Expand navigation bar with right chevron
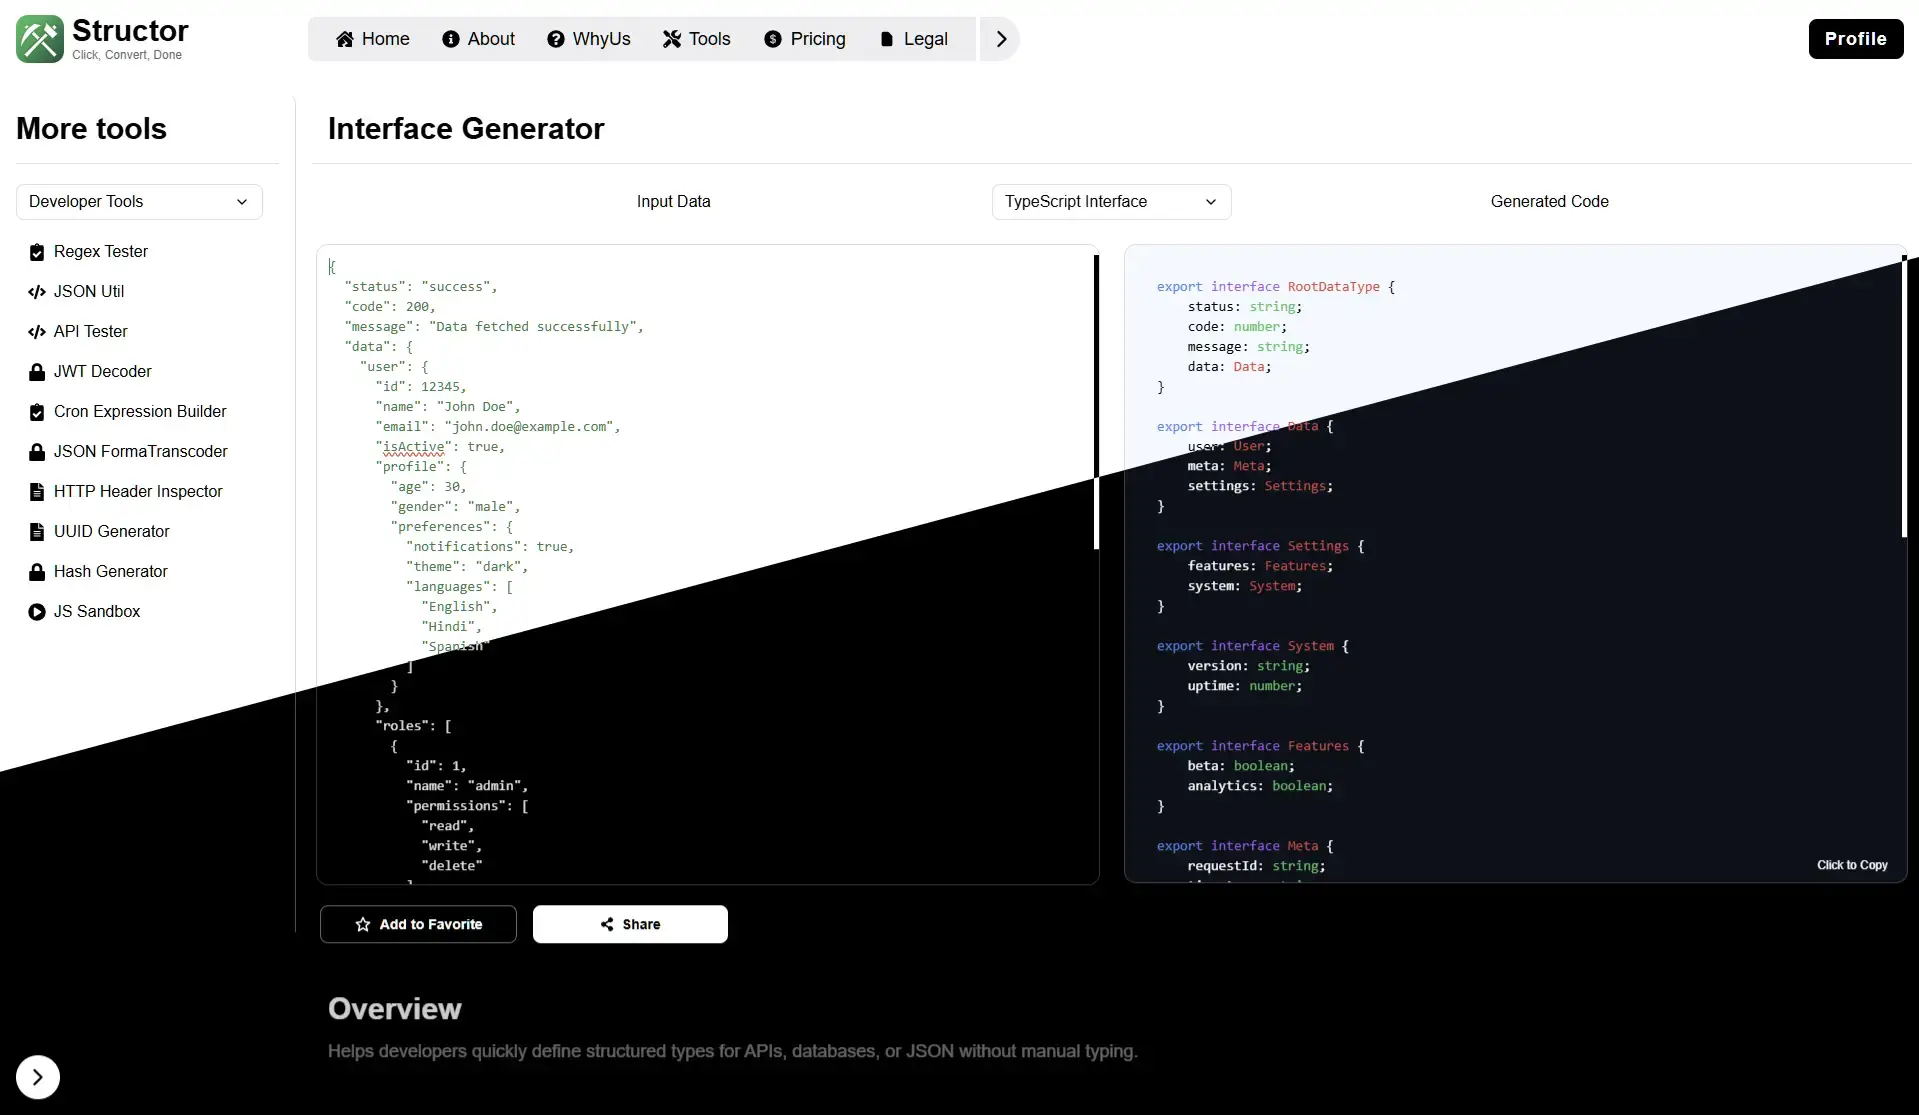Screen dimensions: 1919x1115 coord(1000,39)
